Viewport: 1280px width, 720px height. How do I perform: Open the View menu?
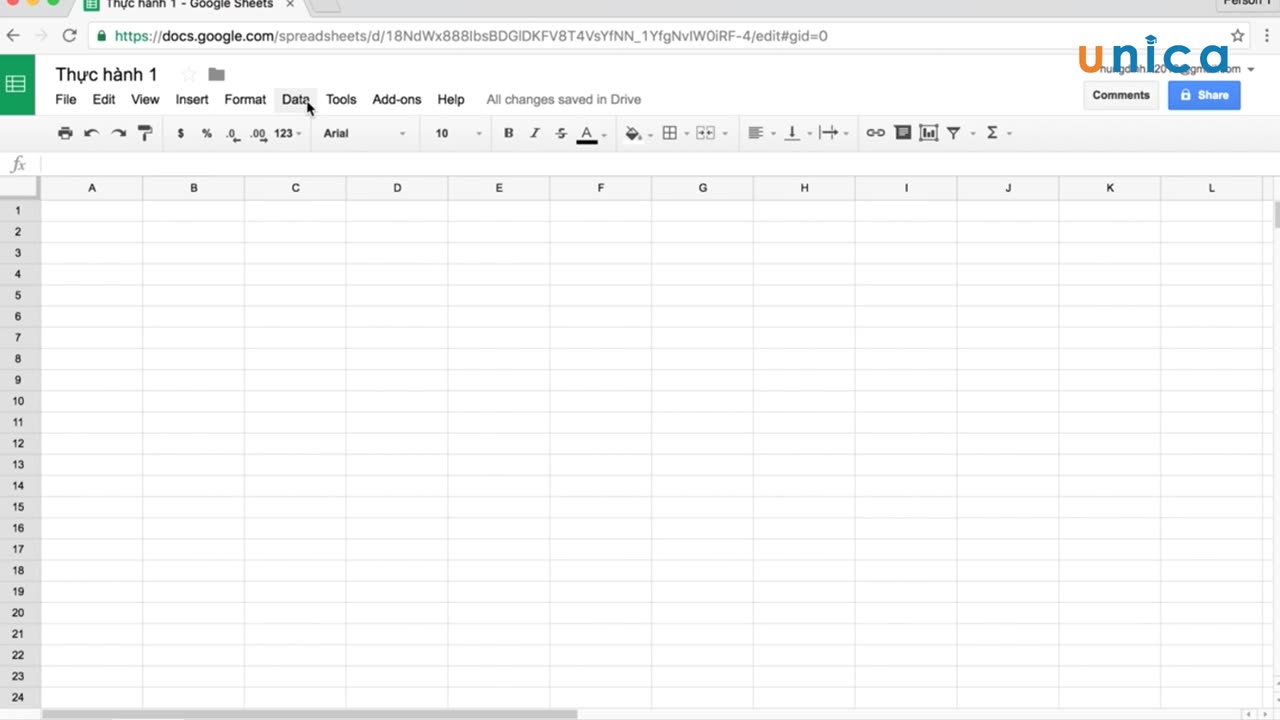tap(145, 99)
